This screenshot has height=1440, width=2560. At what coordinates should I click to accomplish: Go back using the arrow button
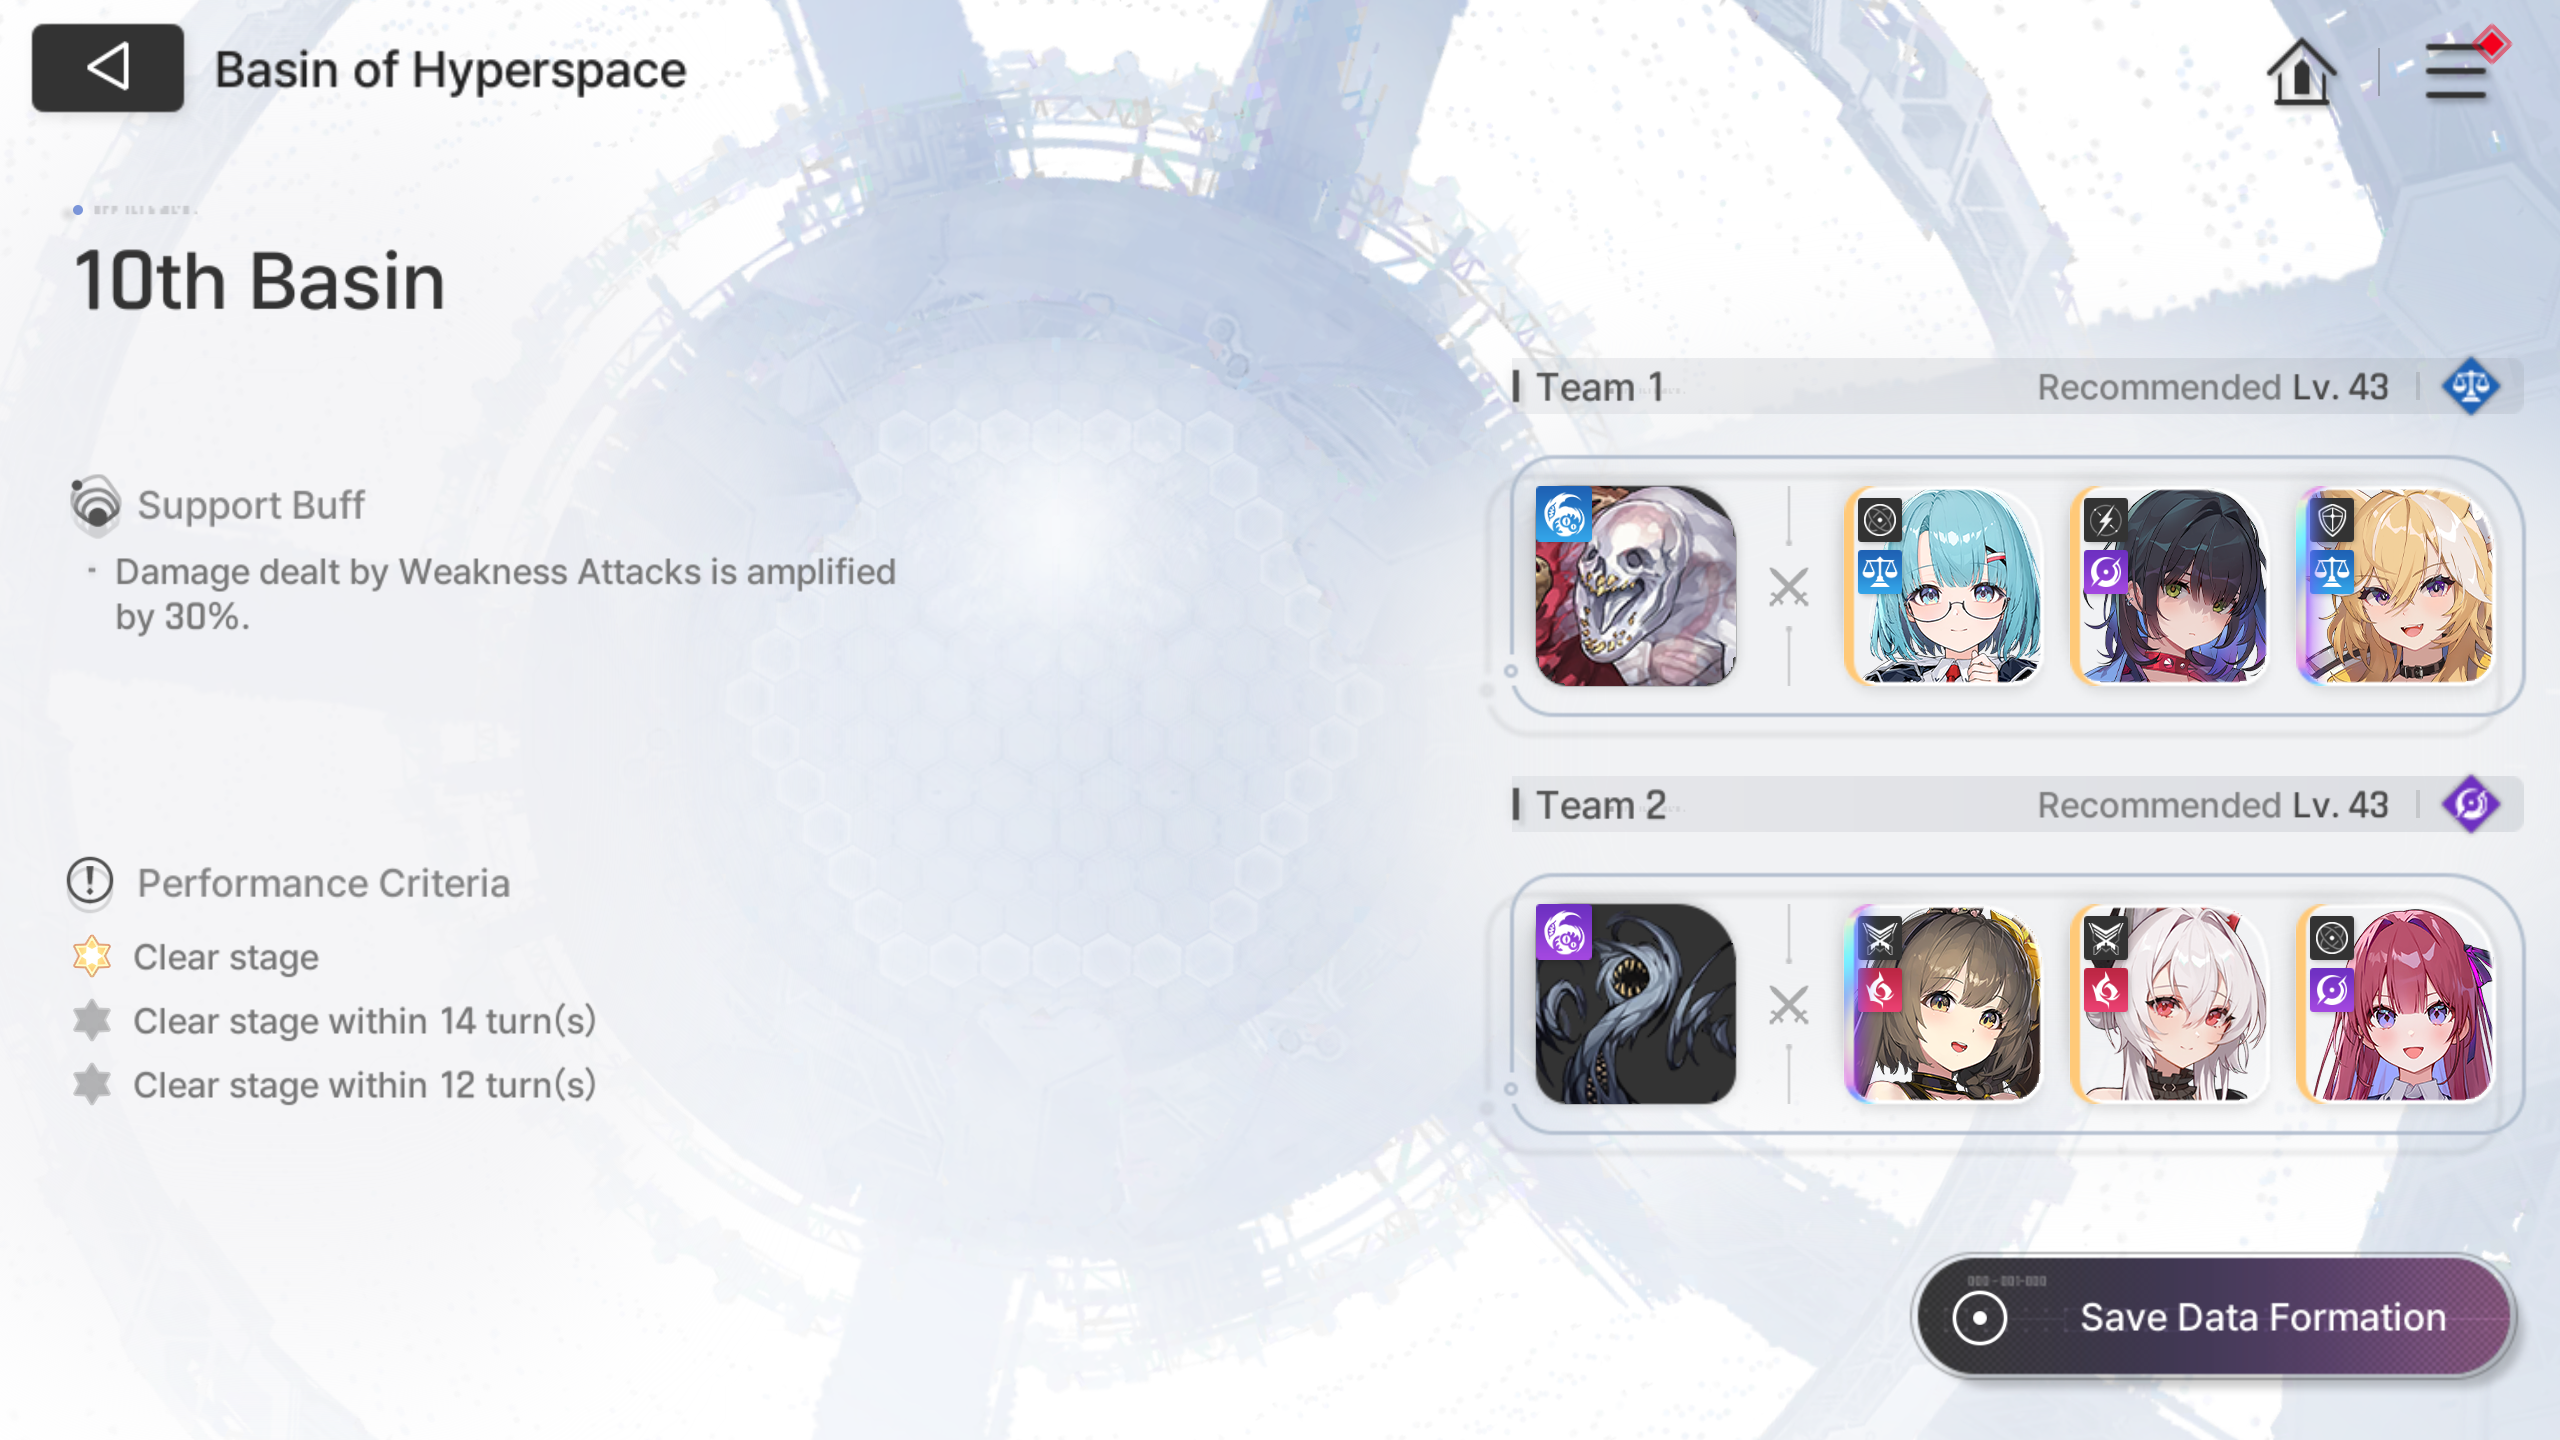click(x=108, y=68)
